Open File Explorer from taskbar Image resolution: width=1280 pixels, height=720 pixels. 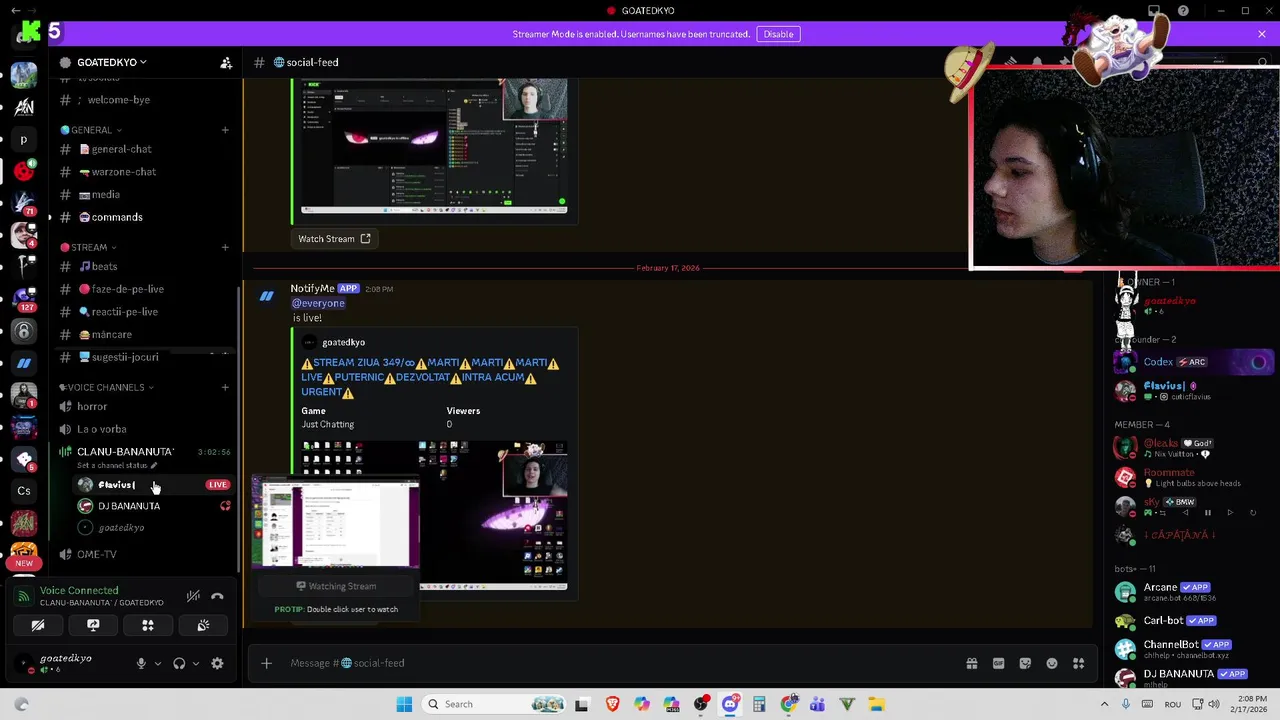point(876,704)
